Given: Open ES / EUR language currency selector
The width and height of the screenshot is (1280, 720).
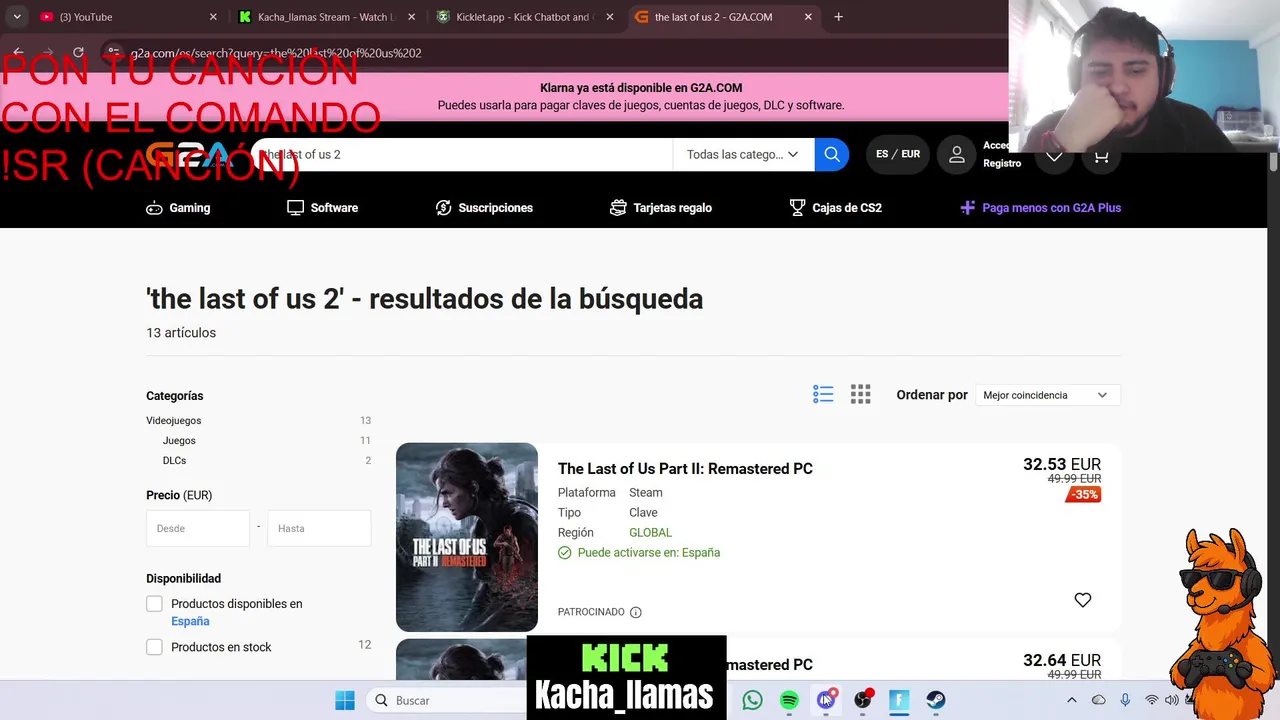Looking at the screenshot, I should [x=897, y=154].
